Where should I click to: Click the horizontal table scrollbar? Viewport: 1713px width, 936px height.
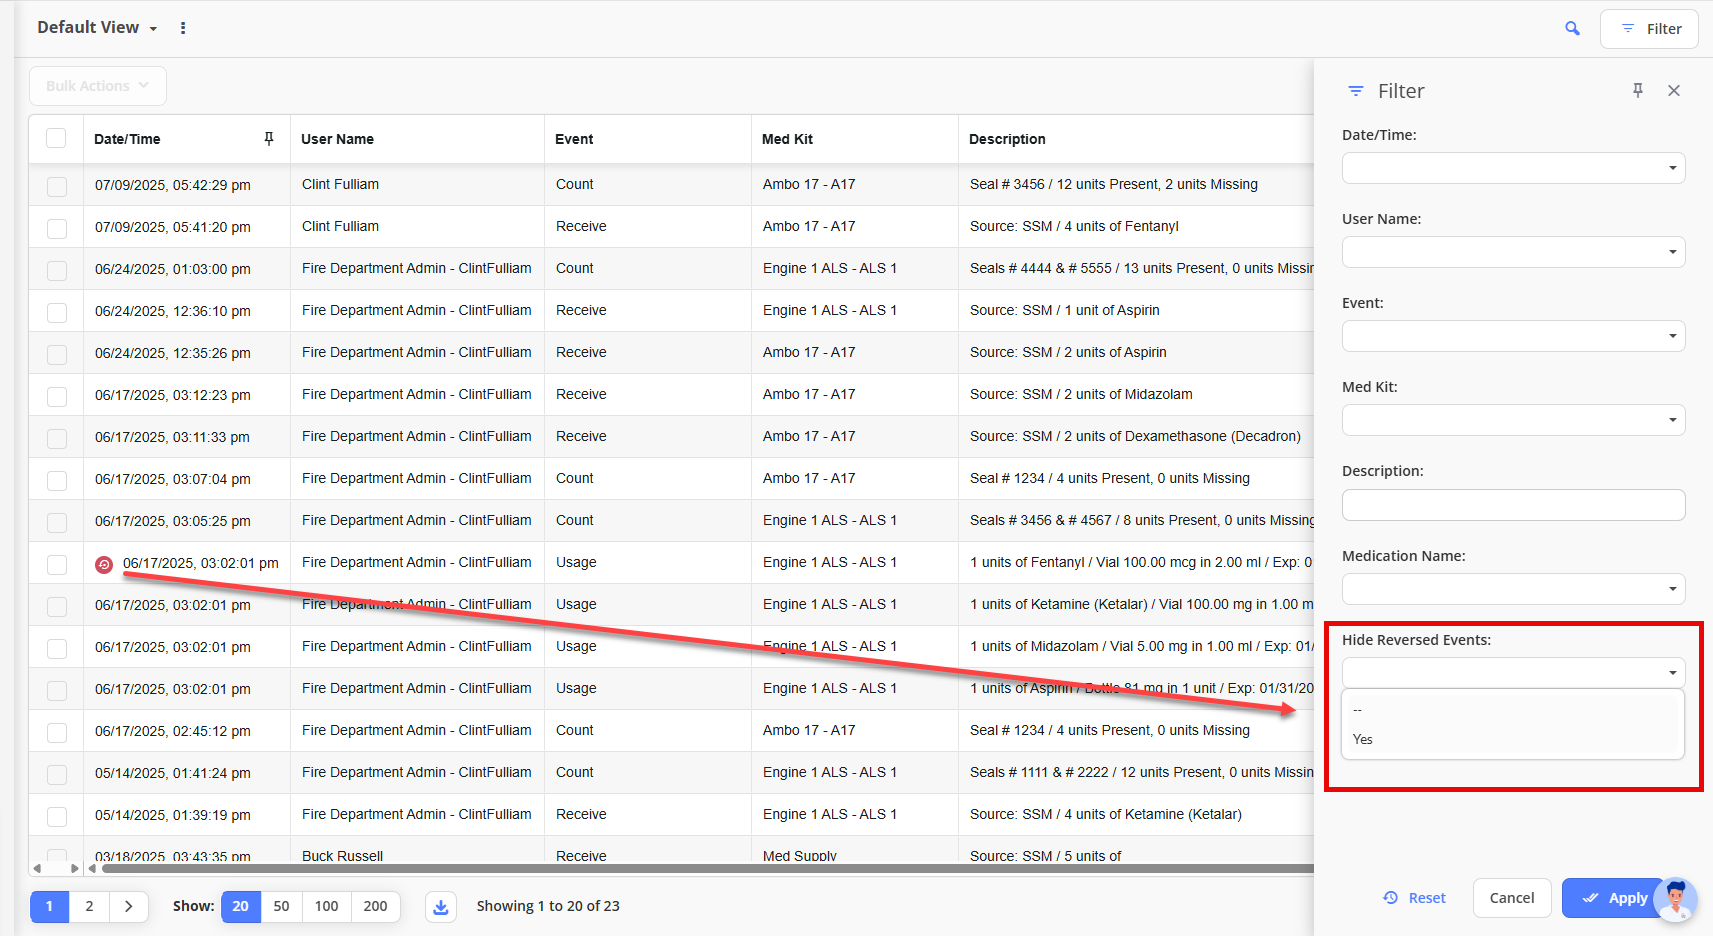click(x=707, y=868)
